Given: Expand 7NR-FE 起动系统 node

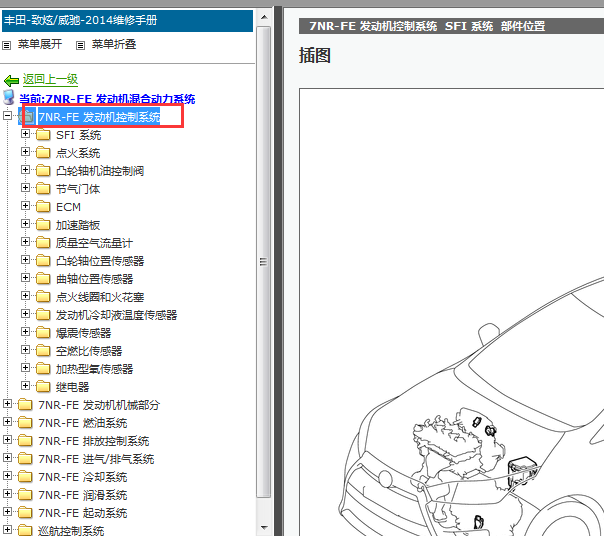Looking at the screenshot, I should (x=7, y=511).
